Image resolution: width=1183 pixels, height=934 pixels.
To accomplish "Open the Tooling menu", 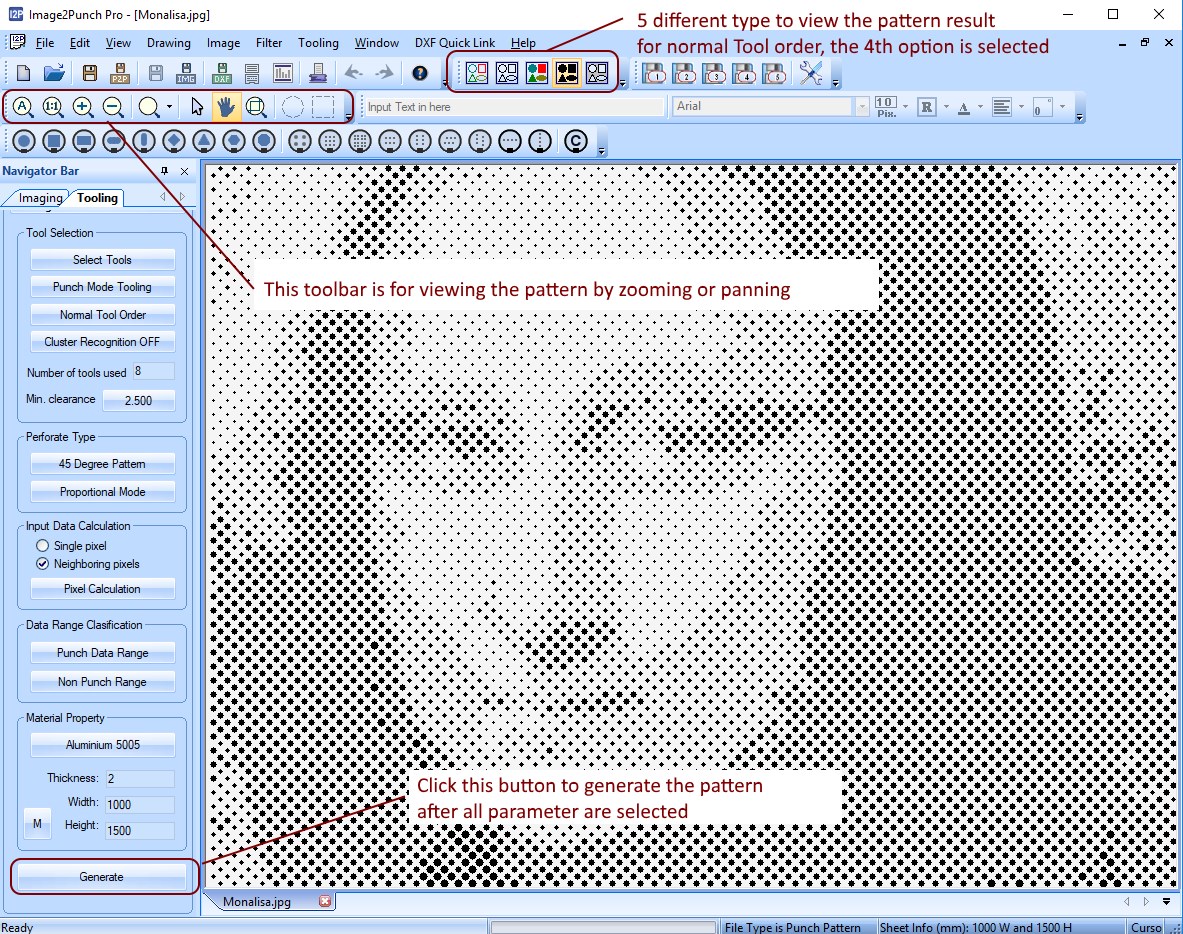I will tap(318, 43).
